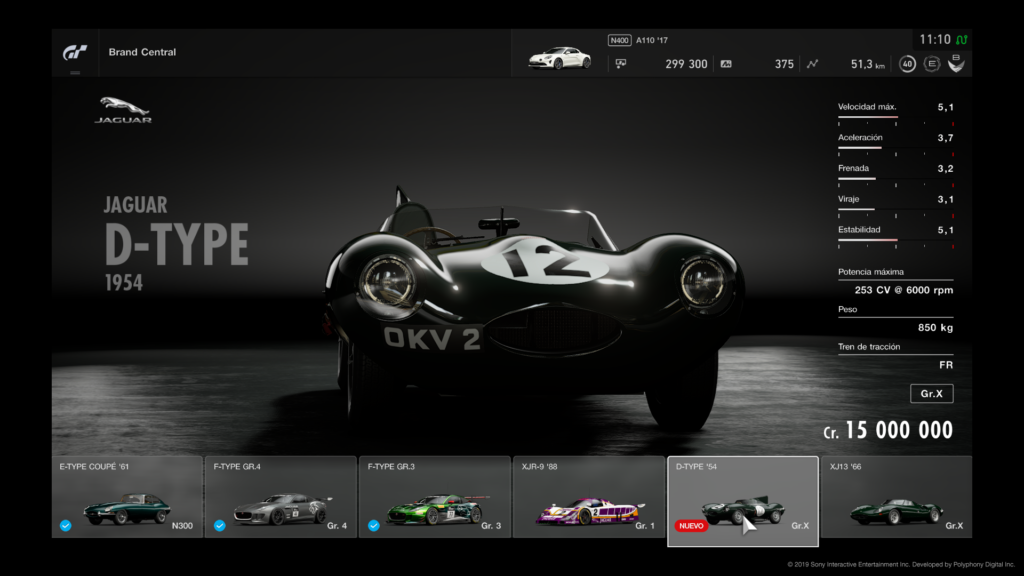Viewport: 1024px width, 576px height.
Task: Click the Viraje stat bar
Action: (895, 208)
